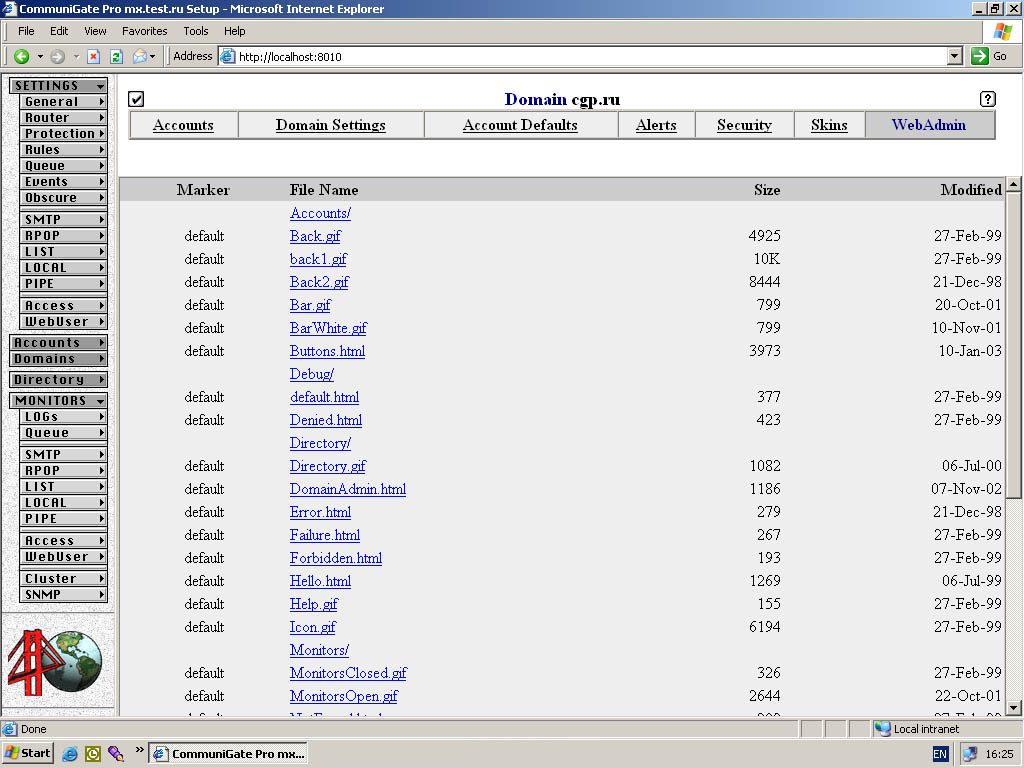This screenshot has height=768, width=1024.
Task: Click the grey Forward arrow button
Action: point(57,57)
